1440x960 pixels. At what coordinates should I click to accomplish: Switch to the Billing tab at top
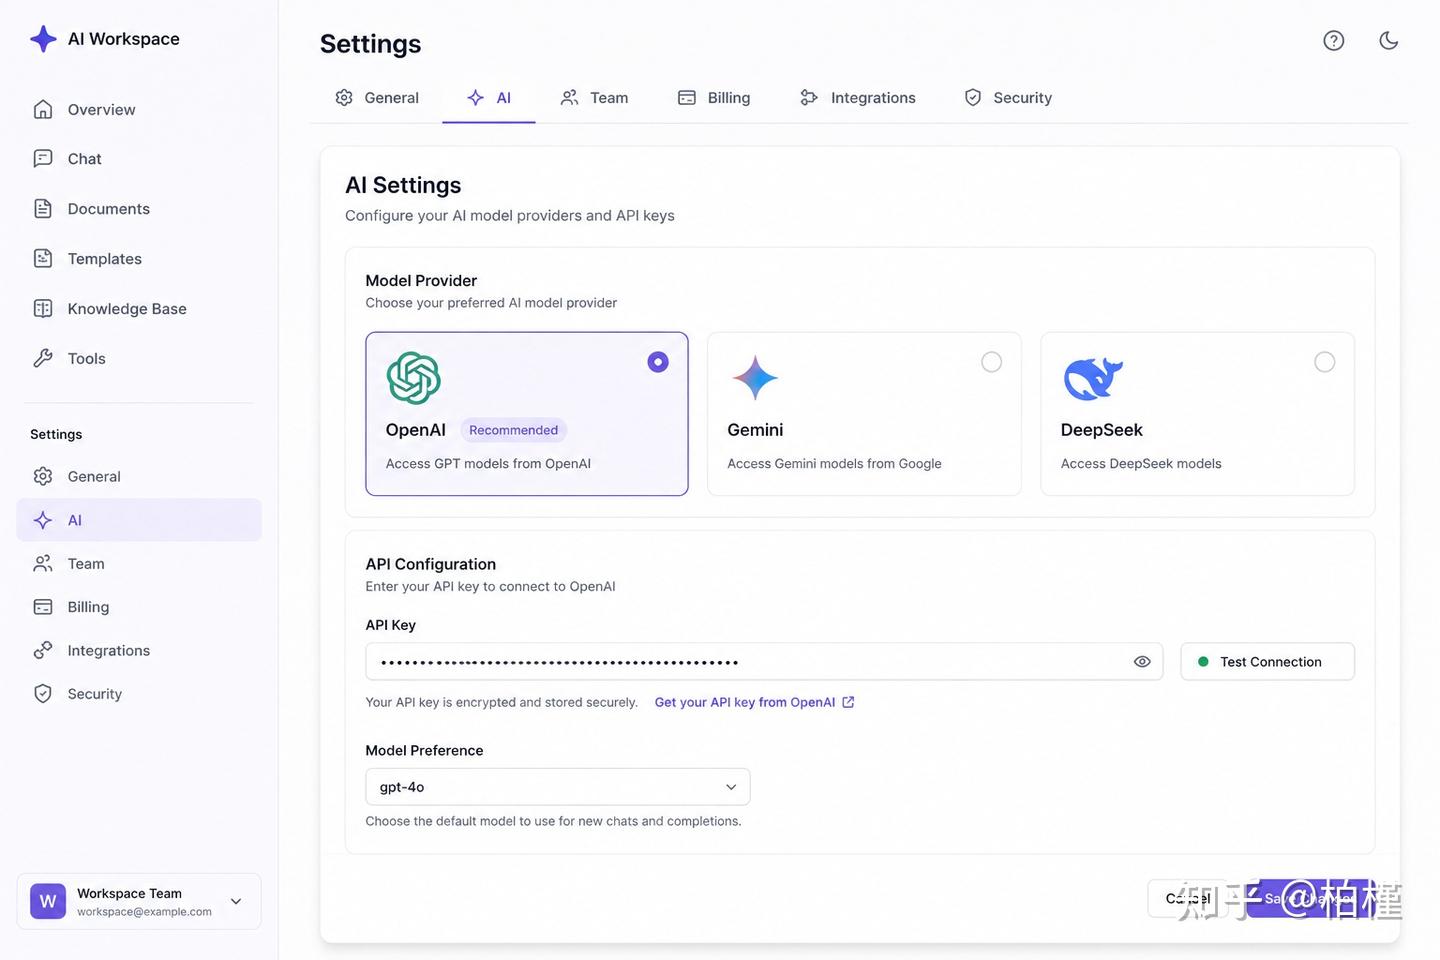coord(714,98)
